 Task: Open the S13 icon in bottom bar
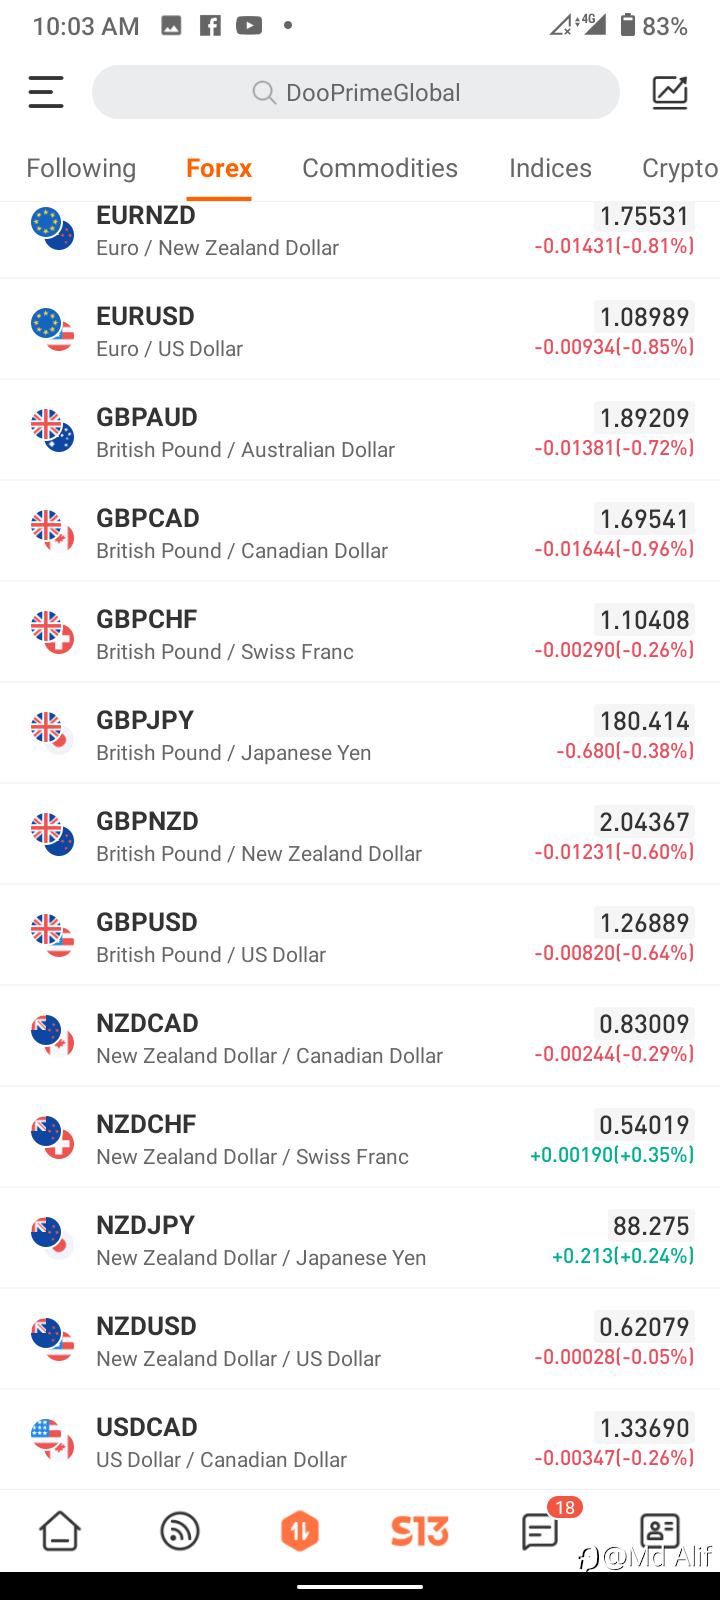pyautogui.click(x=420, y=1531)
